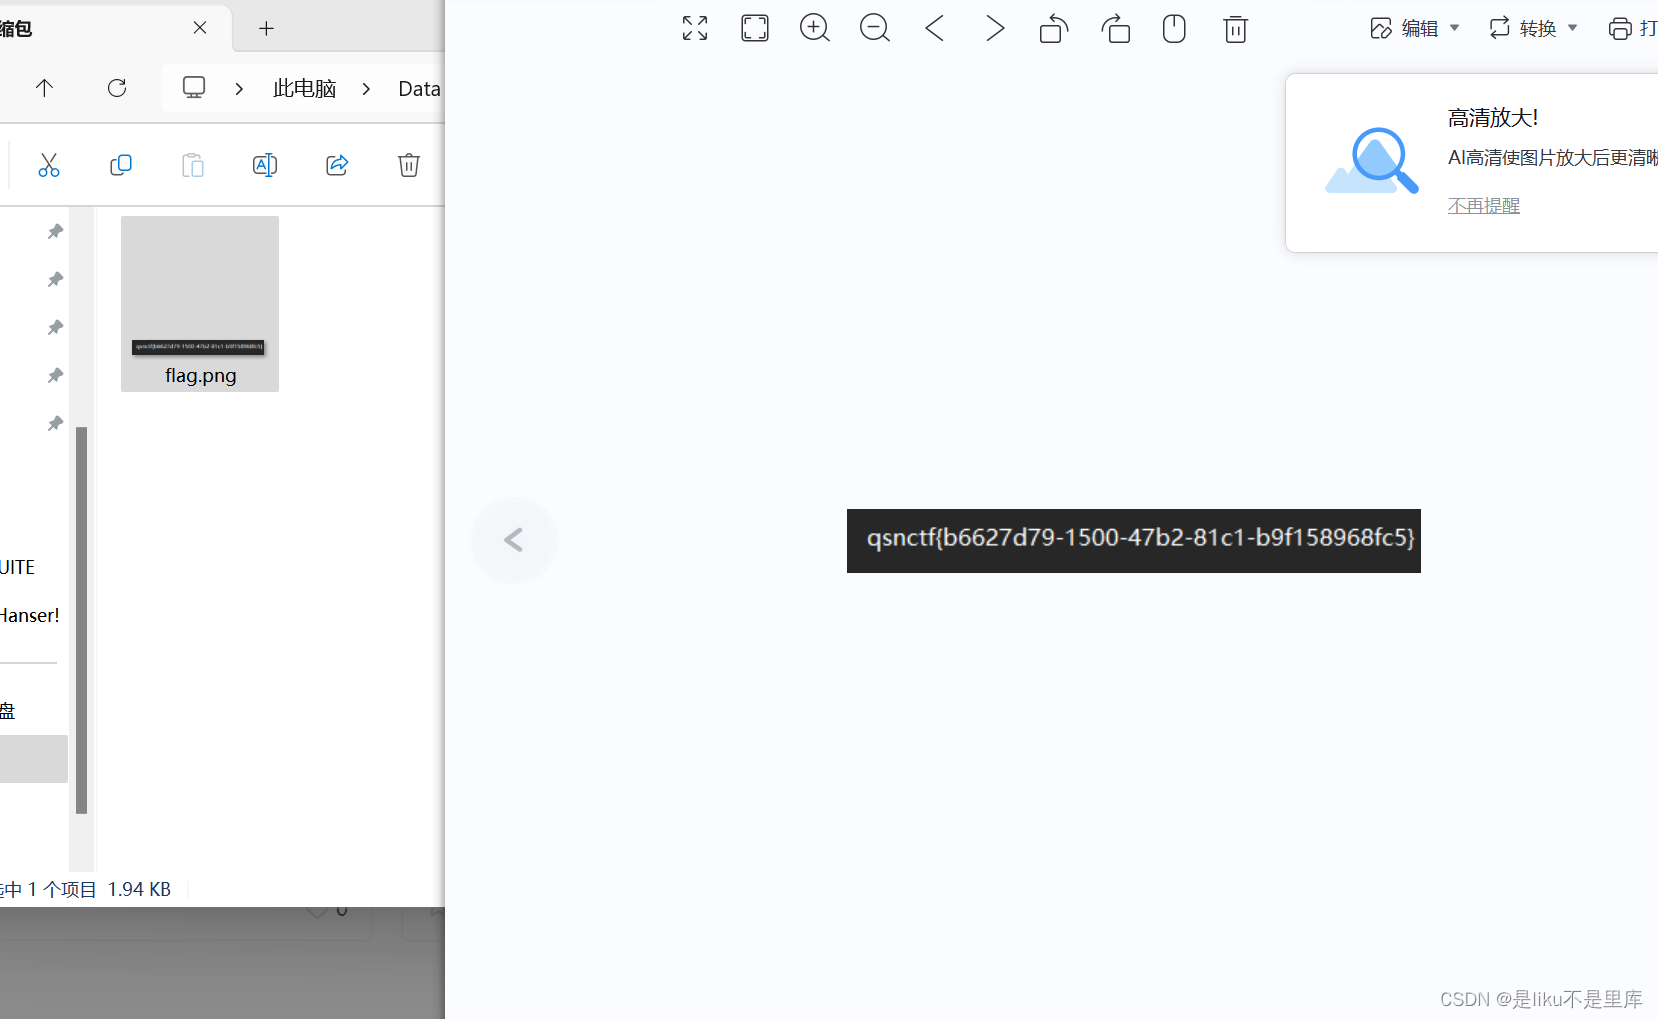Cut the selected file in Explorer
This screenshot has height=1019, width=1658.
[49, 165]
